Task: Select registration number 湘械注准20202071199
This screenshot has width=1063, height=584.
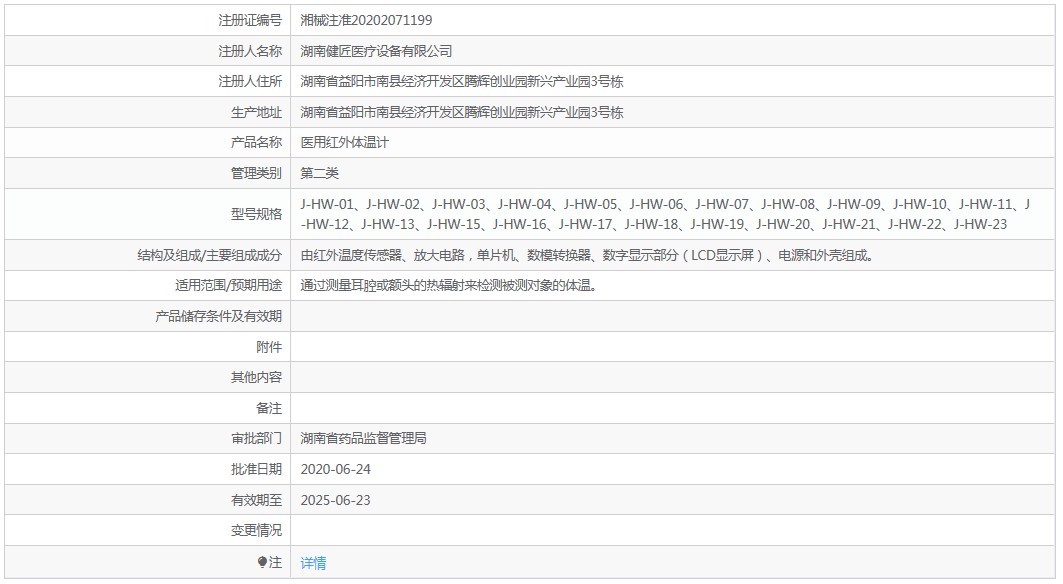Action: coord(366,20)
